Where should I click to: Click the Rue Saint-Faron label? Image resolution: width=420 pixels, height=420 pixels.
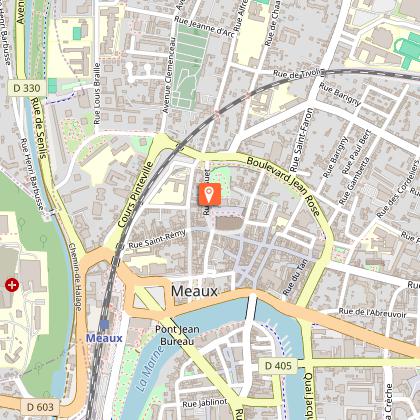[x=301, y=140]
